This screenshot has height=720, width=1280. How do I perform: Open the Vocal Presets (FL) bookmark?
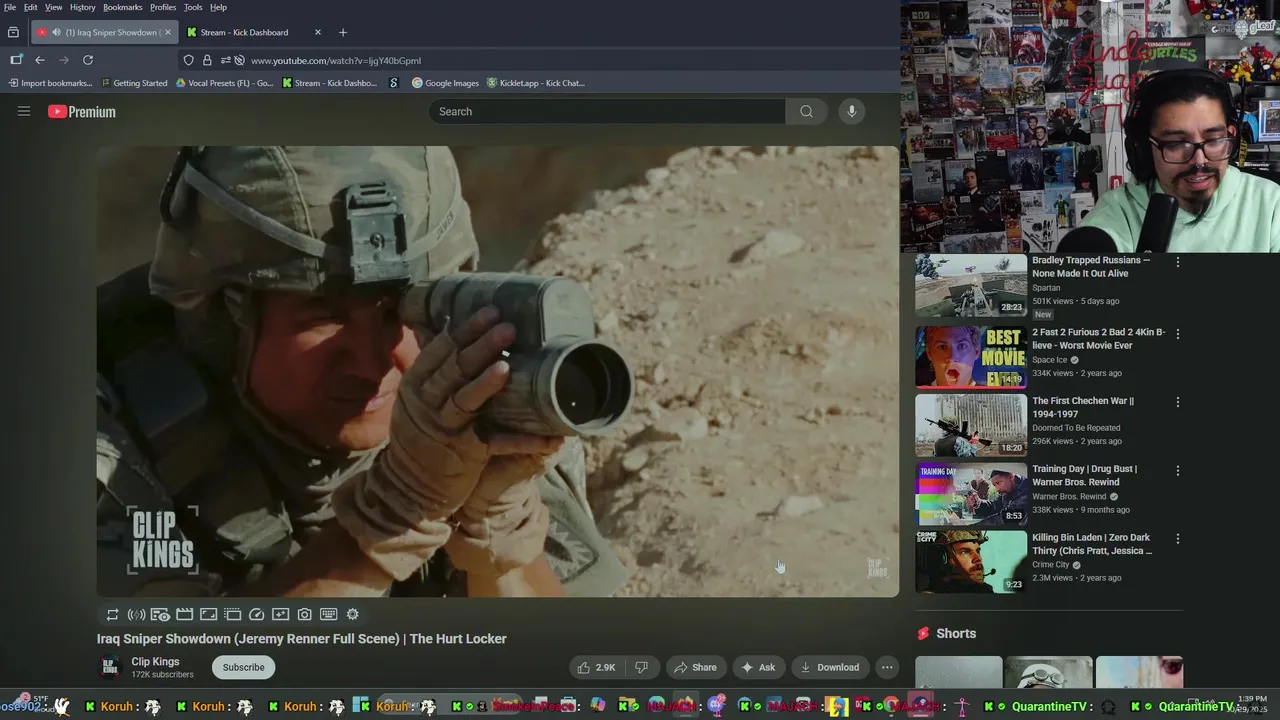click(x=224, y=83)
